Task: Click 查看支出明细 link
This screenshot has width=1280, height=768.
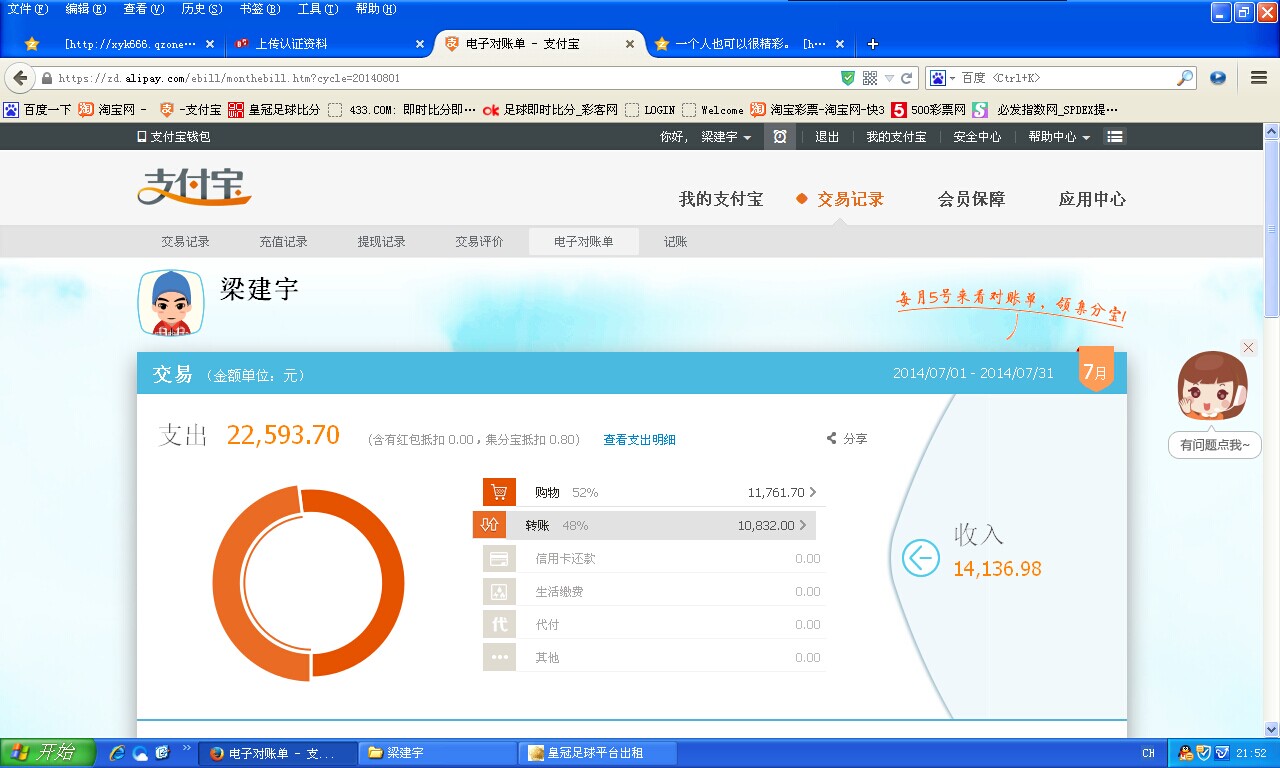Action: (x=639, y=440)
